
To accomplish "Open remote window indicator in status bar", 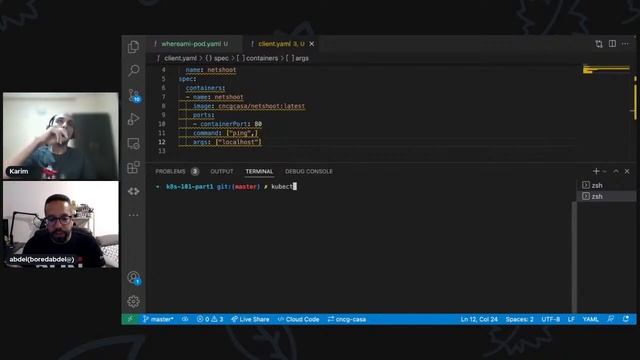I will 130,319.
